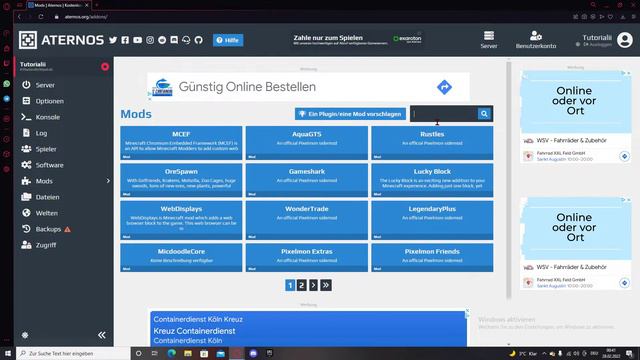Open the WebDisplays mod card

pyautogui.click(x=181, y=220)
